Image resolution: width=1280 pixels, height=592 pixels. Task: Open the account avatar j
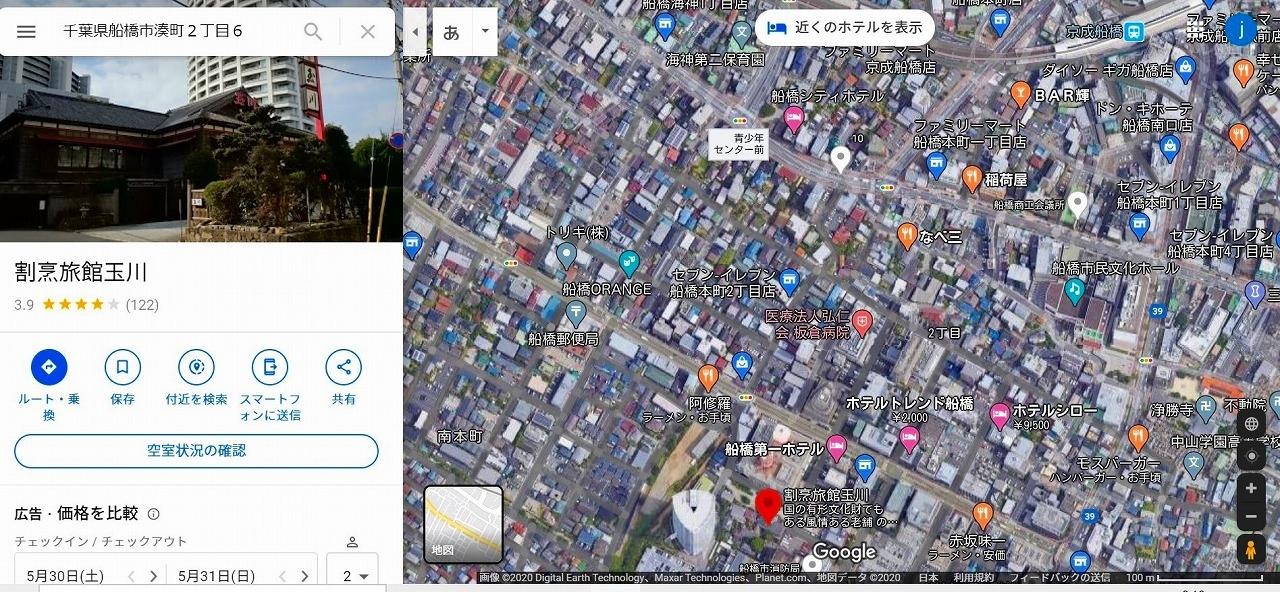[1241, 30]
